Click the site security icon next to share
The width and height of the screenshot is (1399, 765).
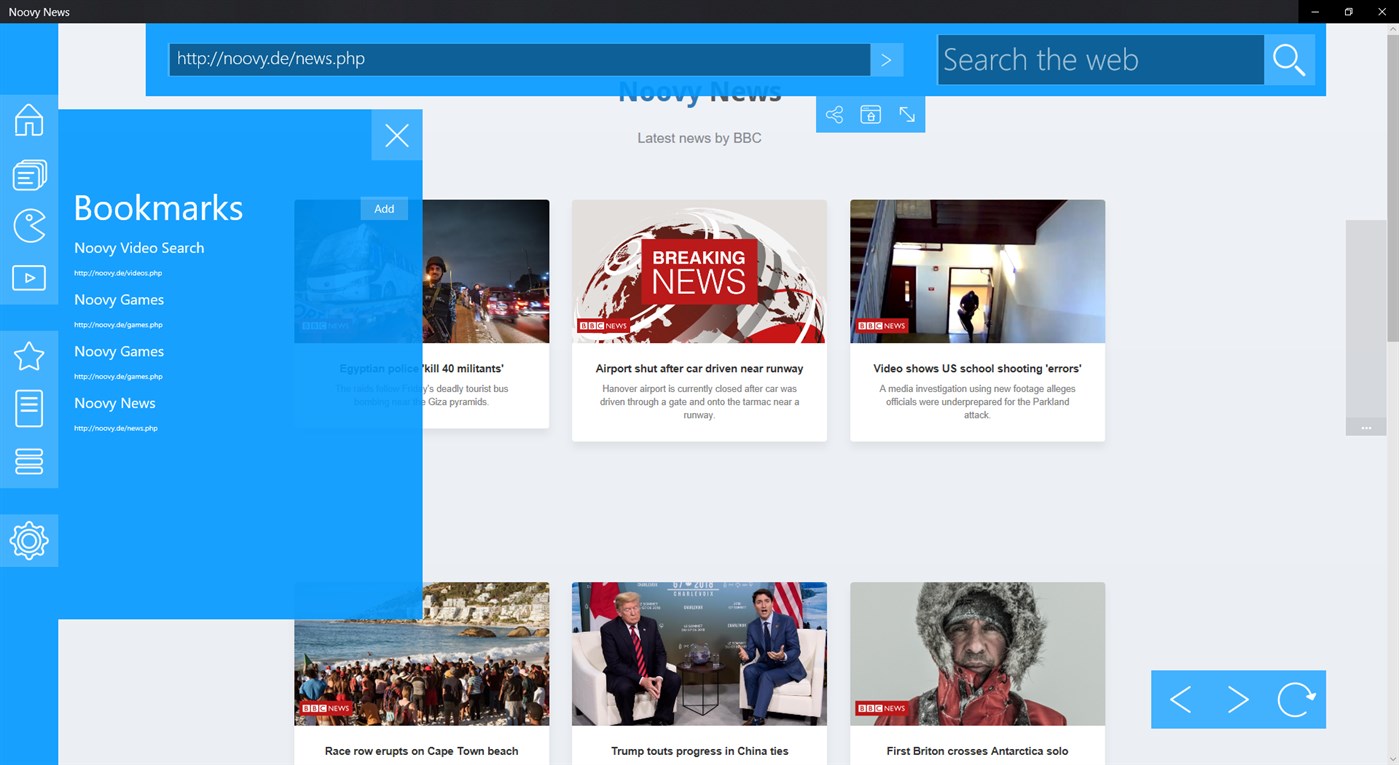(x=870, y=114)
